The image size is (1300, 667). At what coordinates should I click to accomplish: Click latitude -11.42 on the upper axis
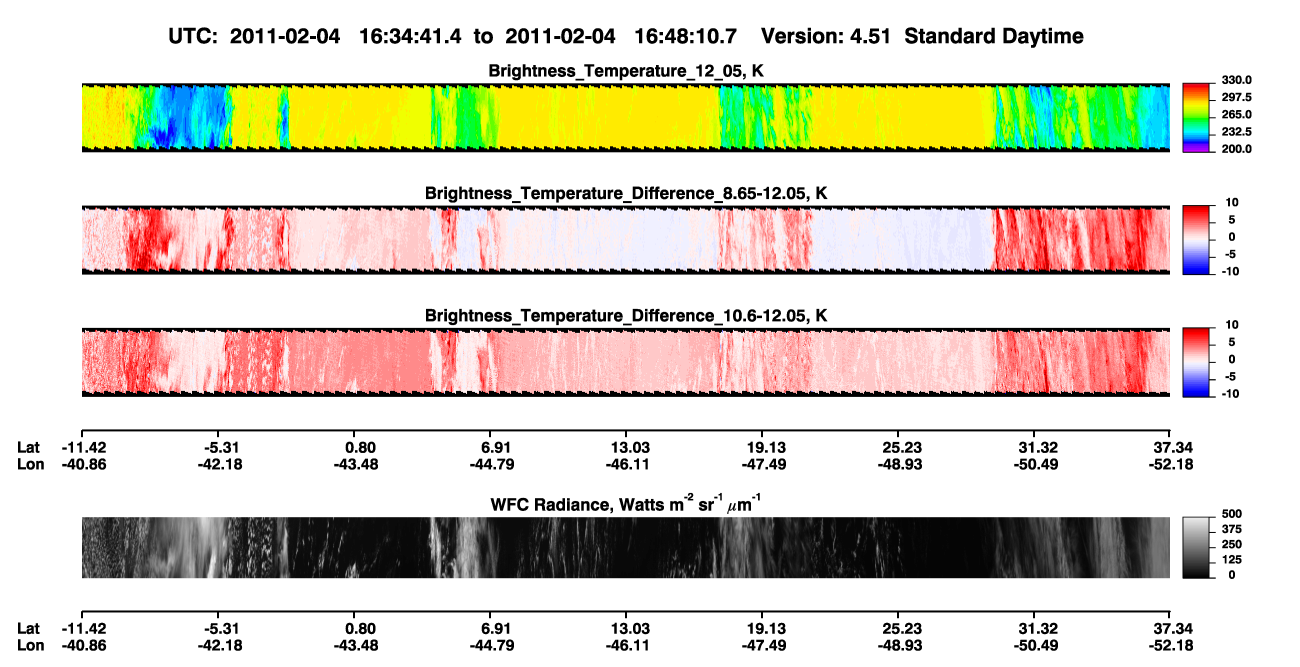pos(84,448)
